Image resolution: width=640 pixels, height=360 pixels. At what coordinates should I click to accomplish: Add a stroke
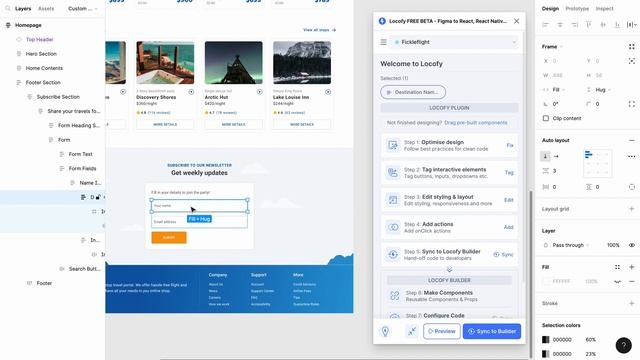631,303
